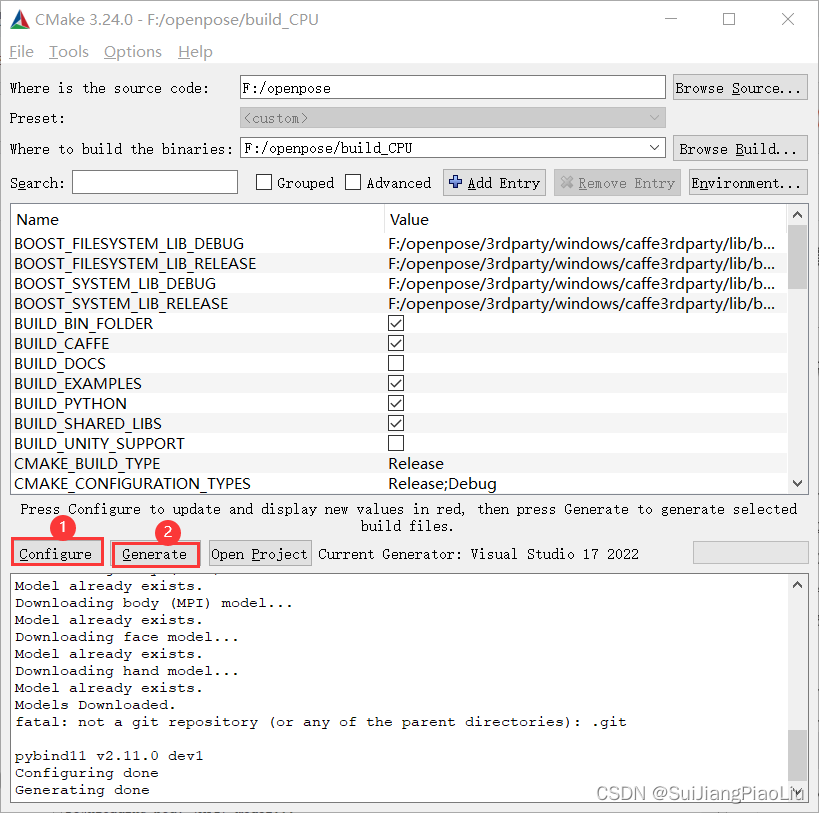Open the Tools menu
The image size is (819, 813).
click(68, 52)
